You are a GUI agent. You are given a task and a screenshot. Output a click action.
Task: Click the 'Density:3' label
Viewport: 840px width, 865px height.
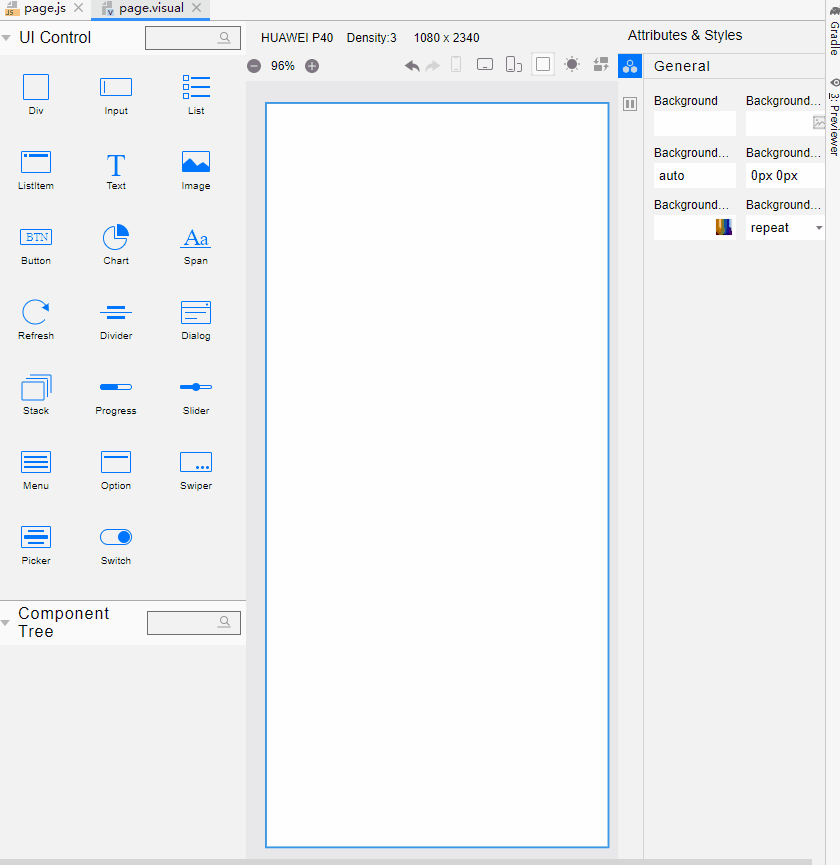coord(371,38)
